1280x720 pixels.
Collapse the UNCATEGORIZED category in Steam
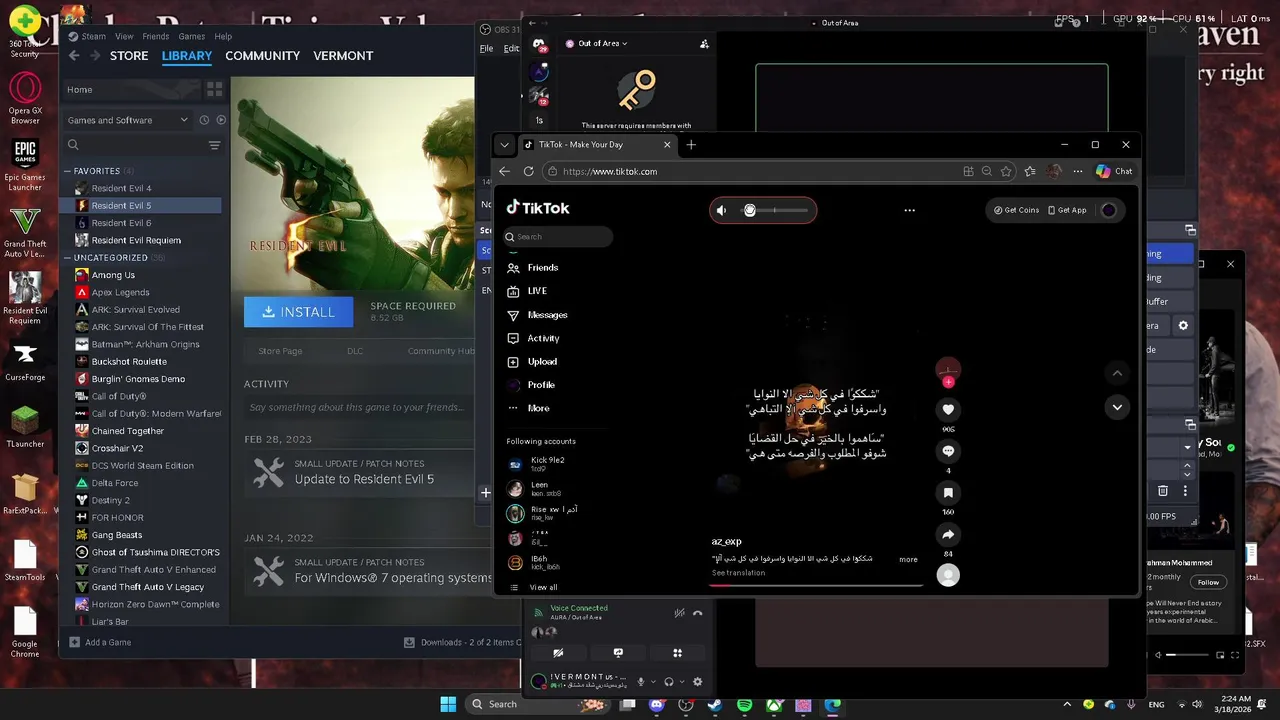pyautogui.click(x=68, y=258)
